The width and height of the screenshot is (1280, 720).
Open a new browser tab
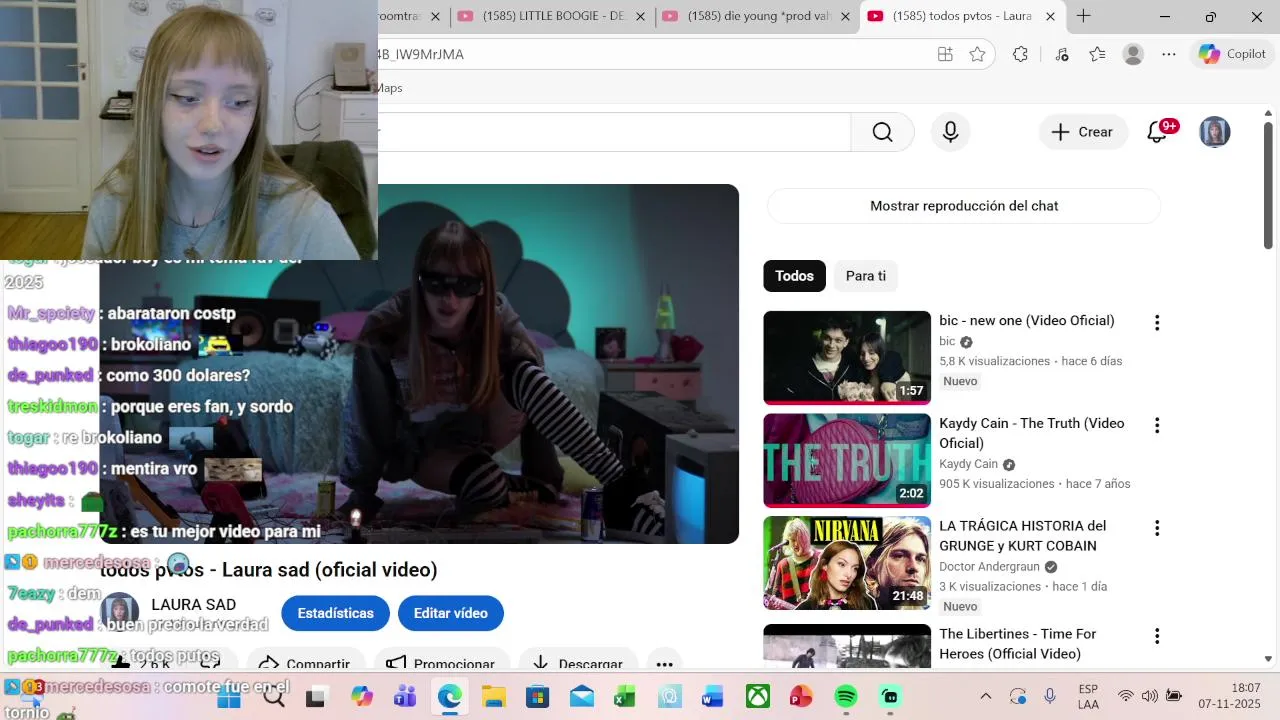(x=1083, y=16)
